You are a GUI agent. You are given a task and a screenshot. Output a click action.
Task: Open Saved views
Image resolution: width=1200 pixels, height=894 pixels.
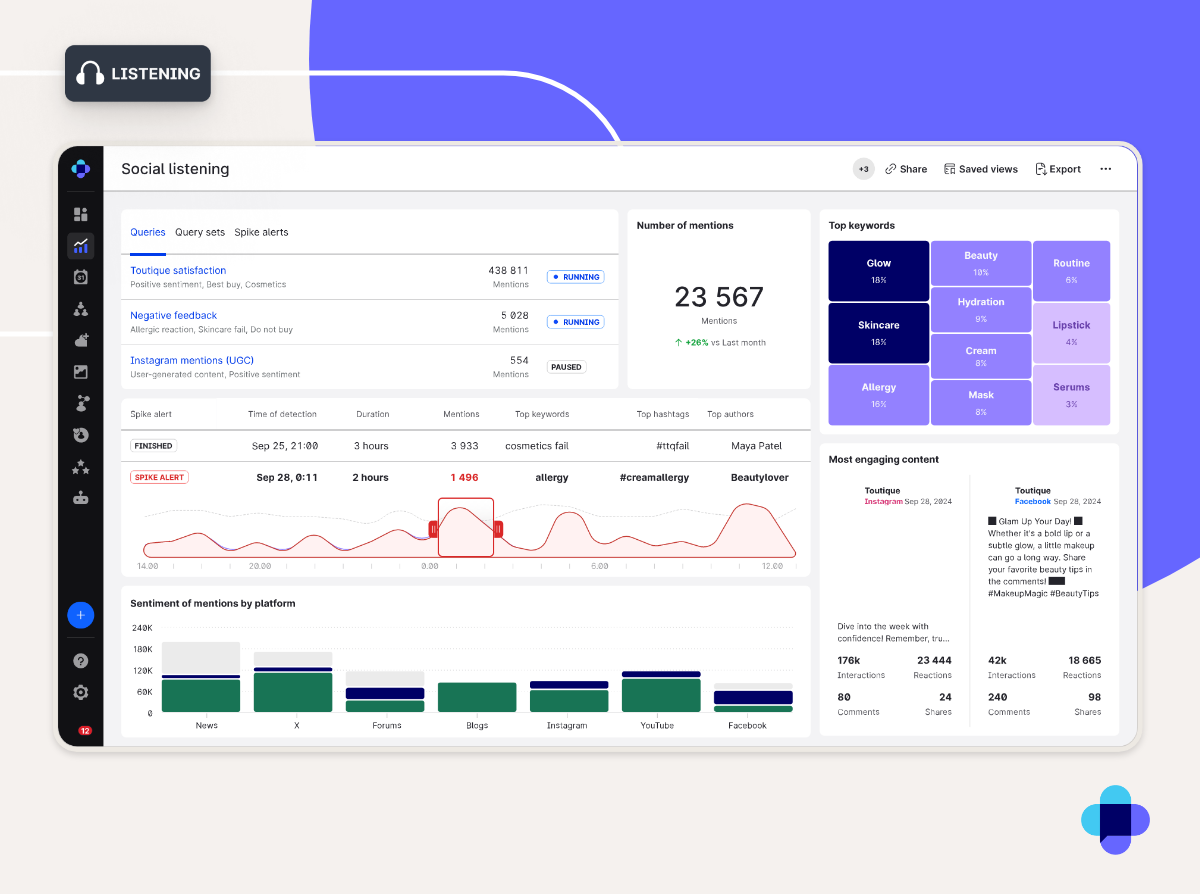980,169
